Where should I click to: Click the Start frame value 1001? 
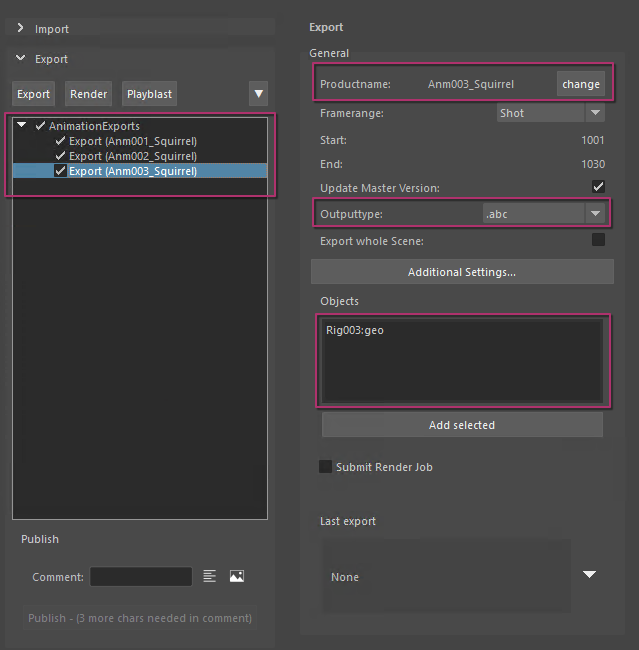(593, 140)
